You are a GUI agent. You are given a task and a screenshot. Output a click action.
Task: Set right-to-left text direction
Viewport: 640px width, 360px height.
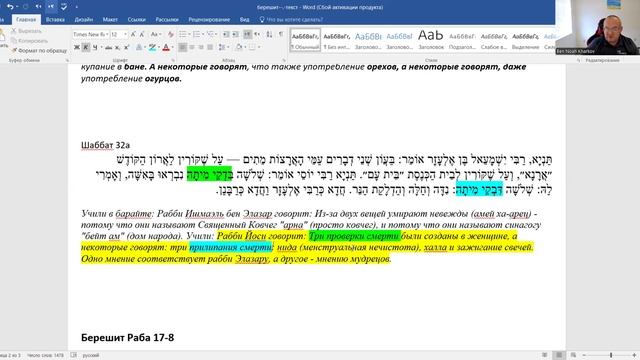click(257, 34)
